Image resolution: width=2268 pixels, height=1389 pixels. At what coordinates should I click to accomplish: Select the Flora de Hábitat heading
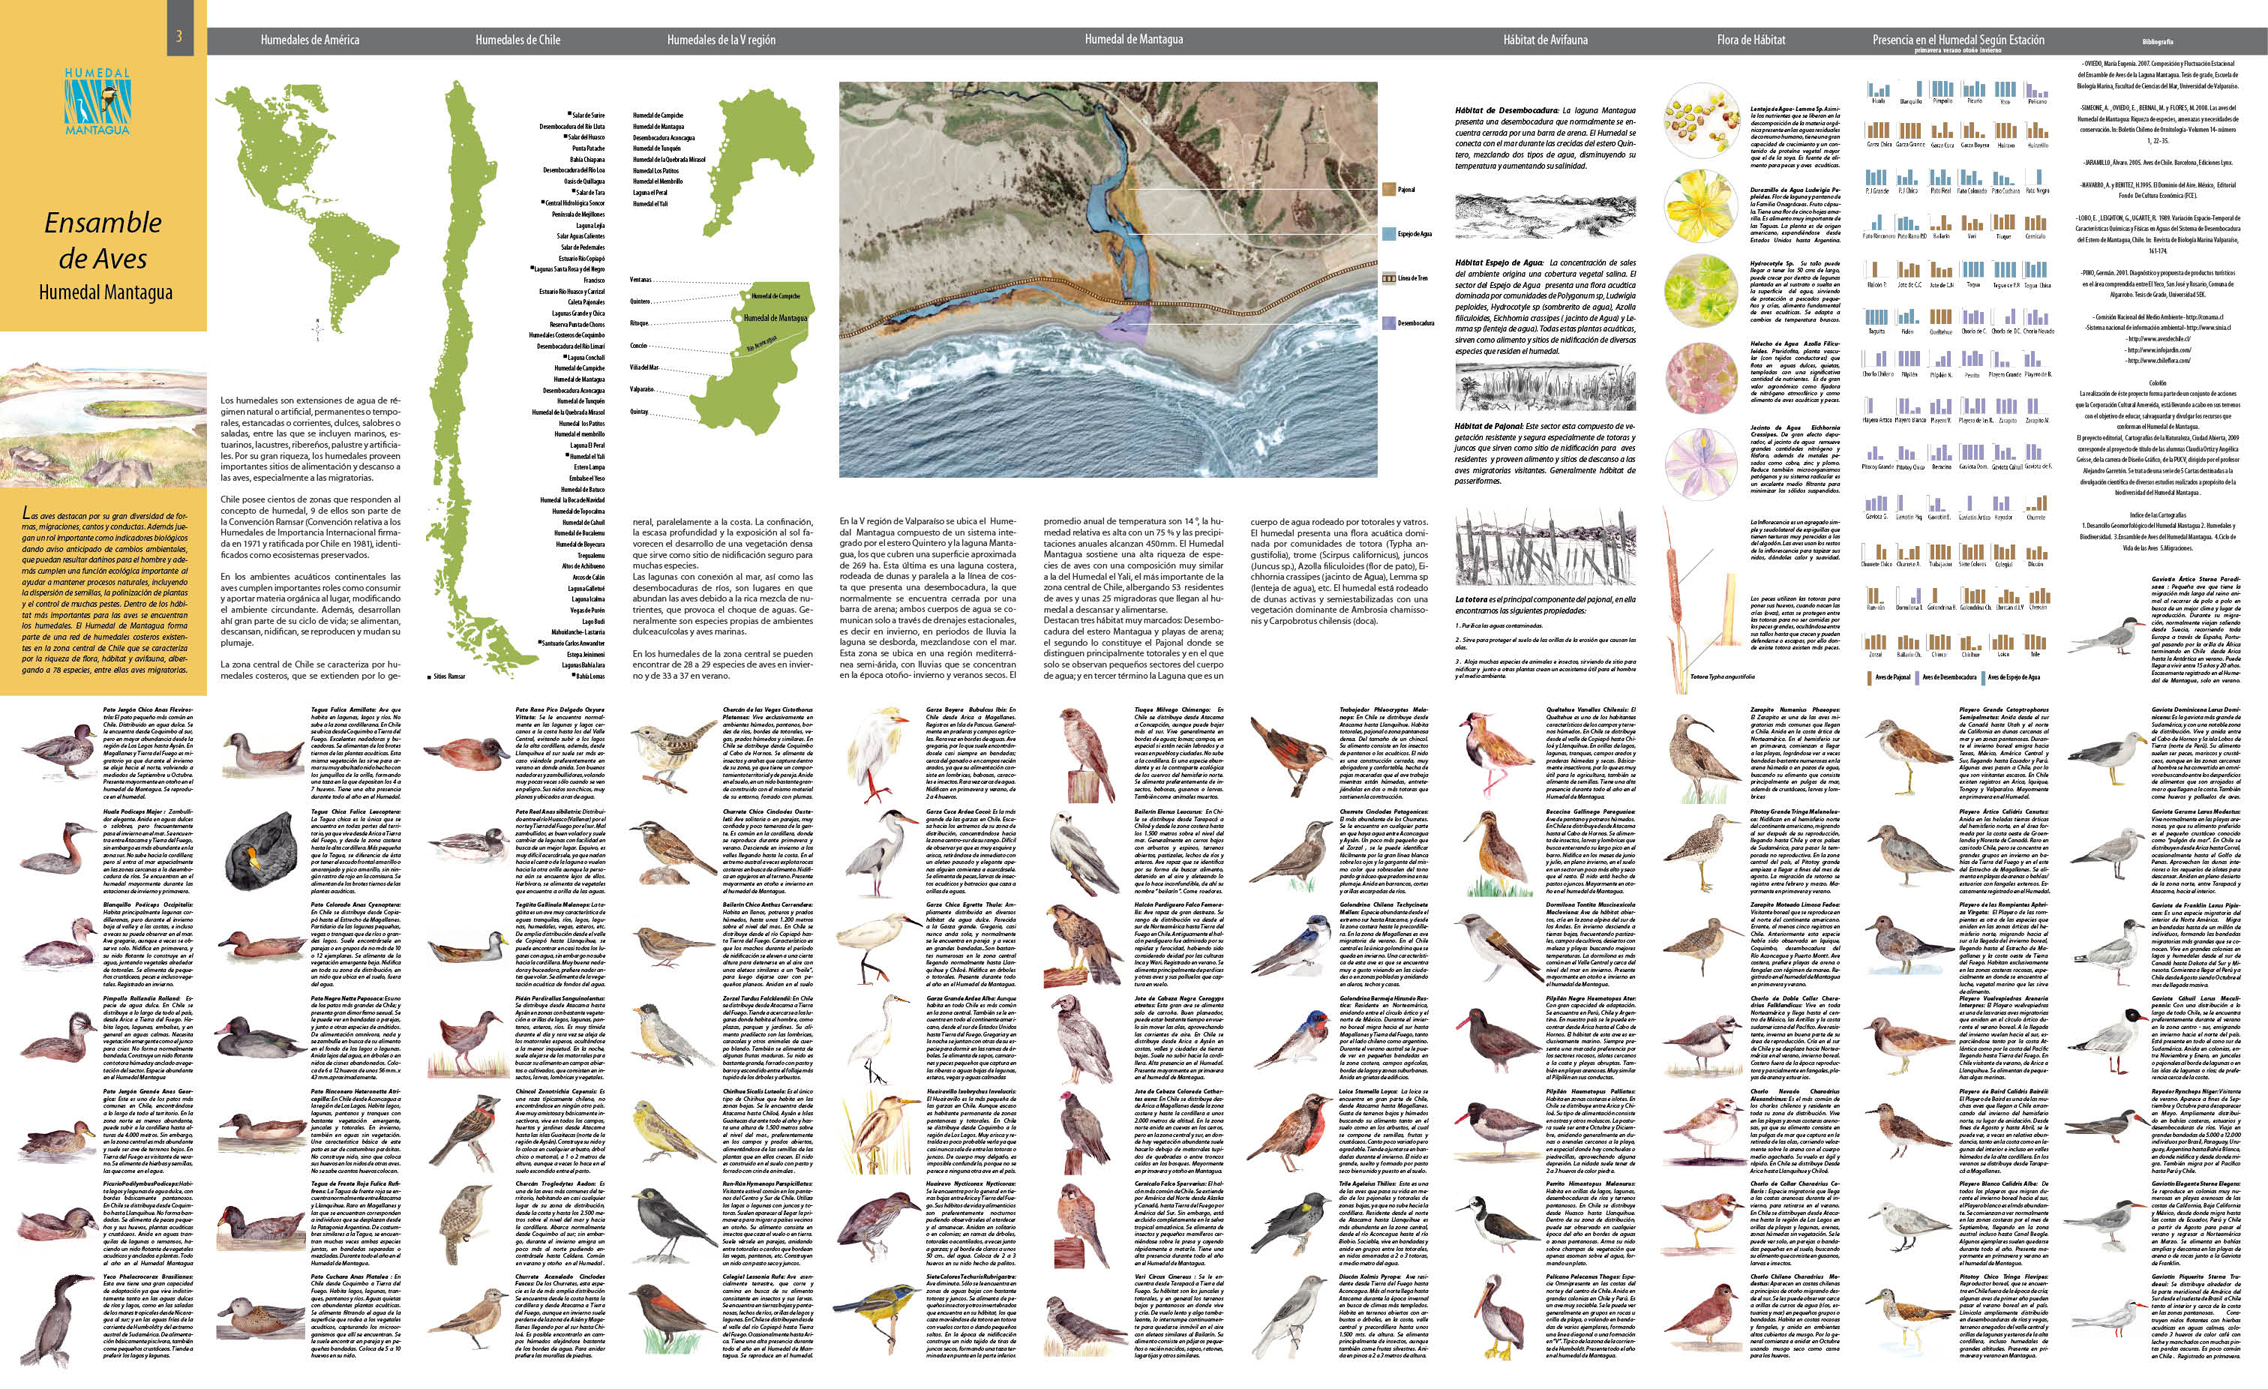(x=1750, y=40)
